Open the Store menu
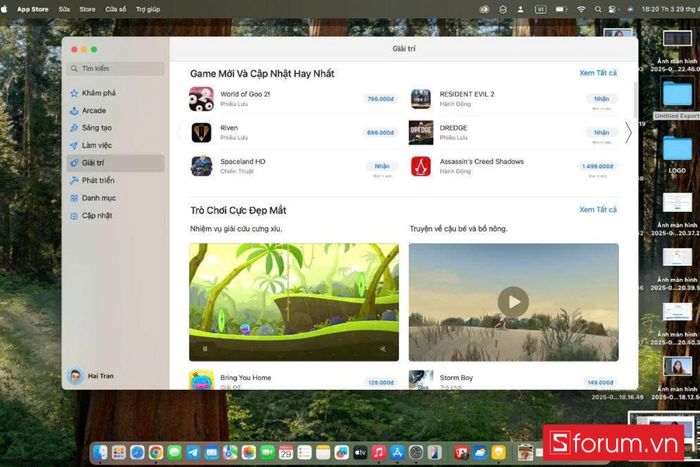 pos(87,9)
